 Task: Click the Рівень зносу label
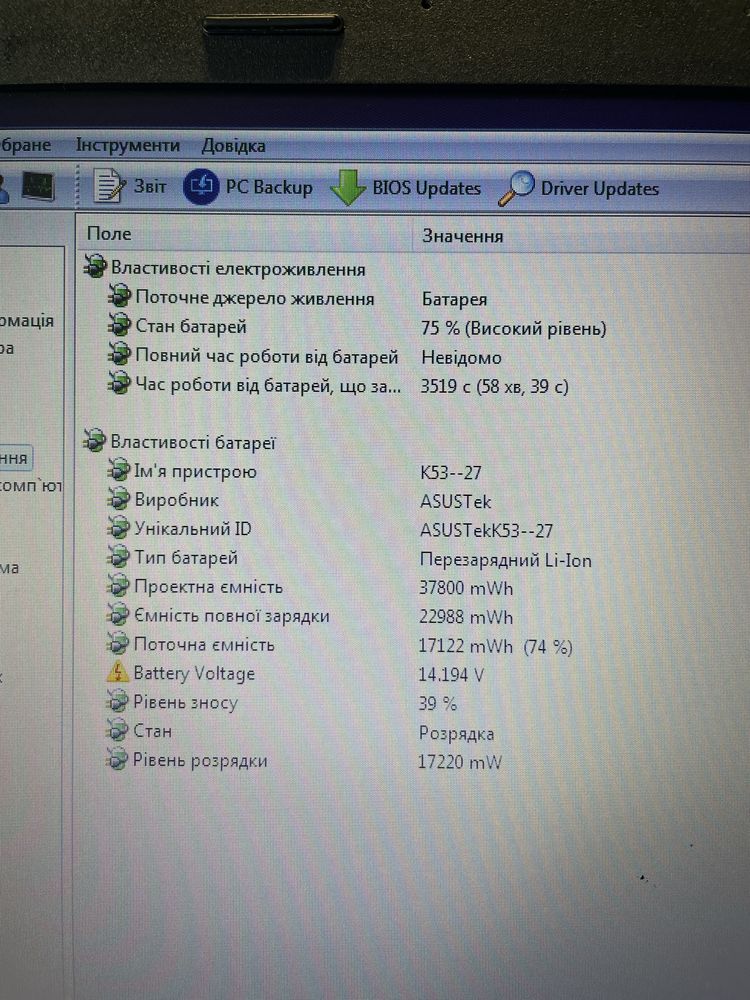[185, 703]
